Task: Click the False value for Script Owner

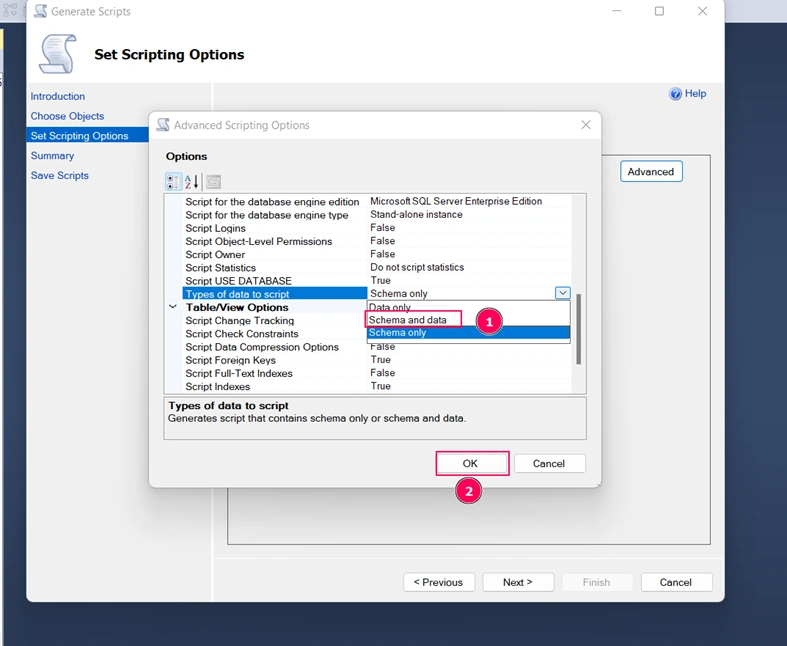Action: [x=382, y=254]
